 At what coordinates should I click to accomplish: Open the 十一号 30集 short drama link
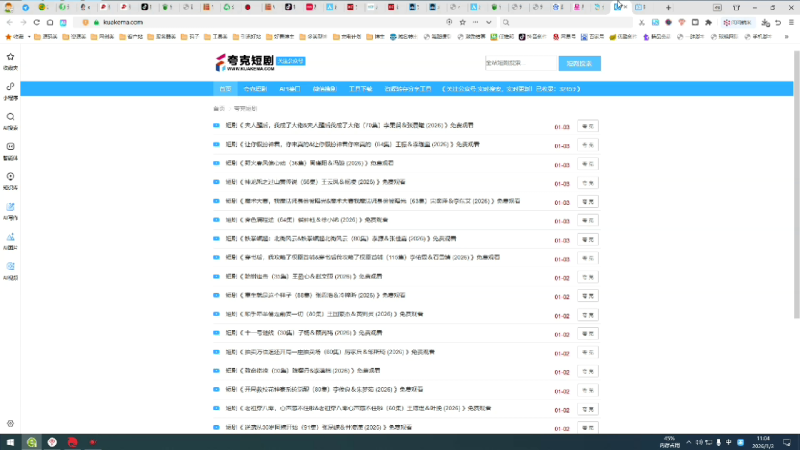[x=304, y=333]
